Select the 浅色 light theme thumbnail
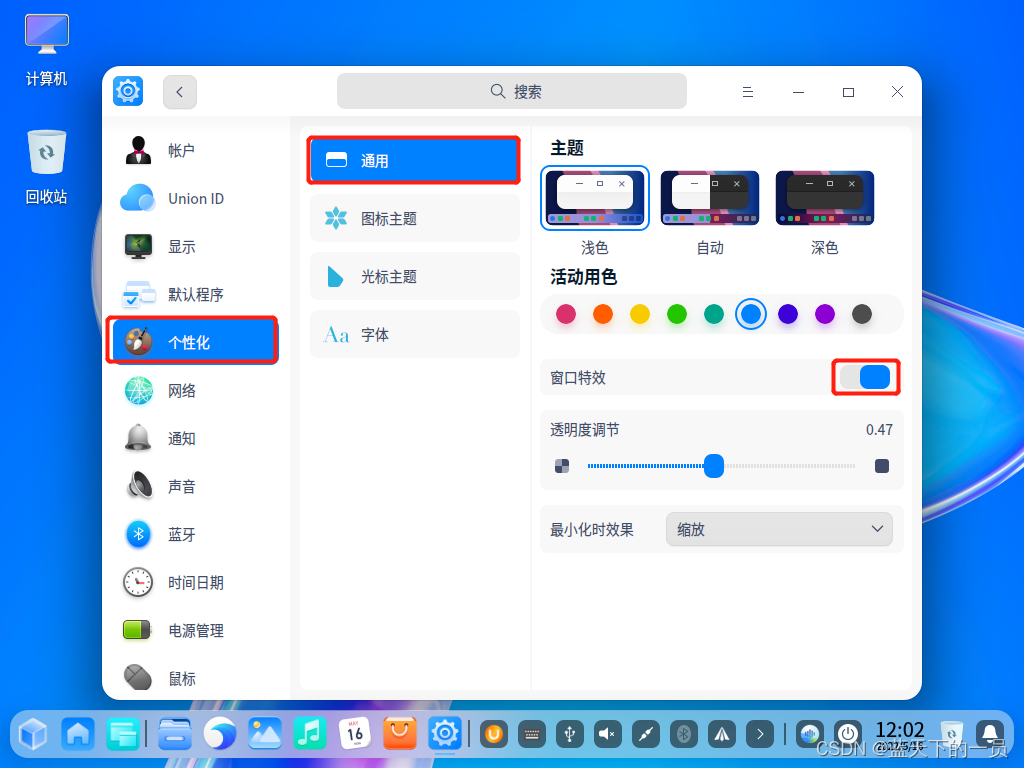This screenshot has height=768, width=1024. coord(595,198)
